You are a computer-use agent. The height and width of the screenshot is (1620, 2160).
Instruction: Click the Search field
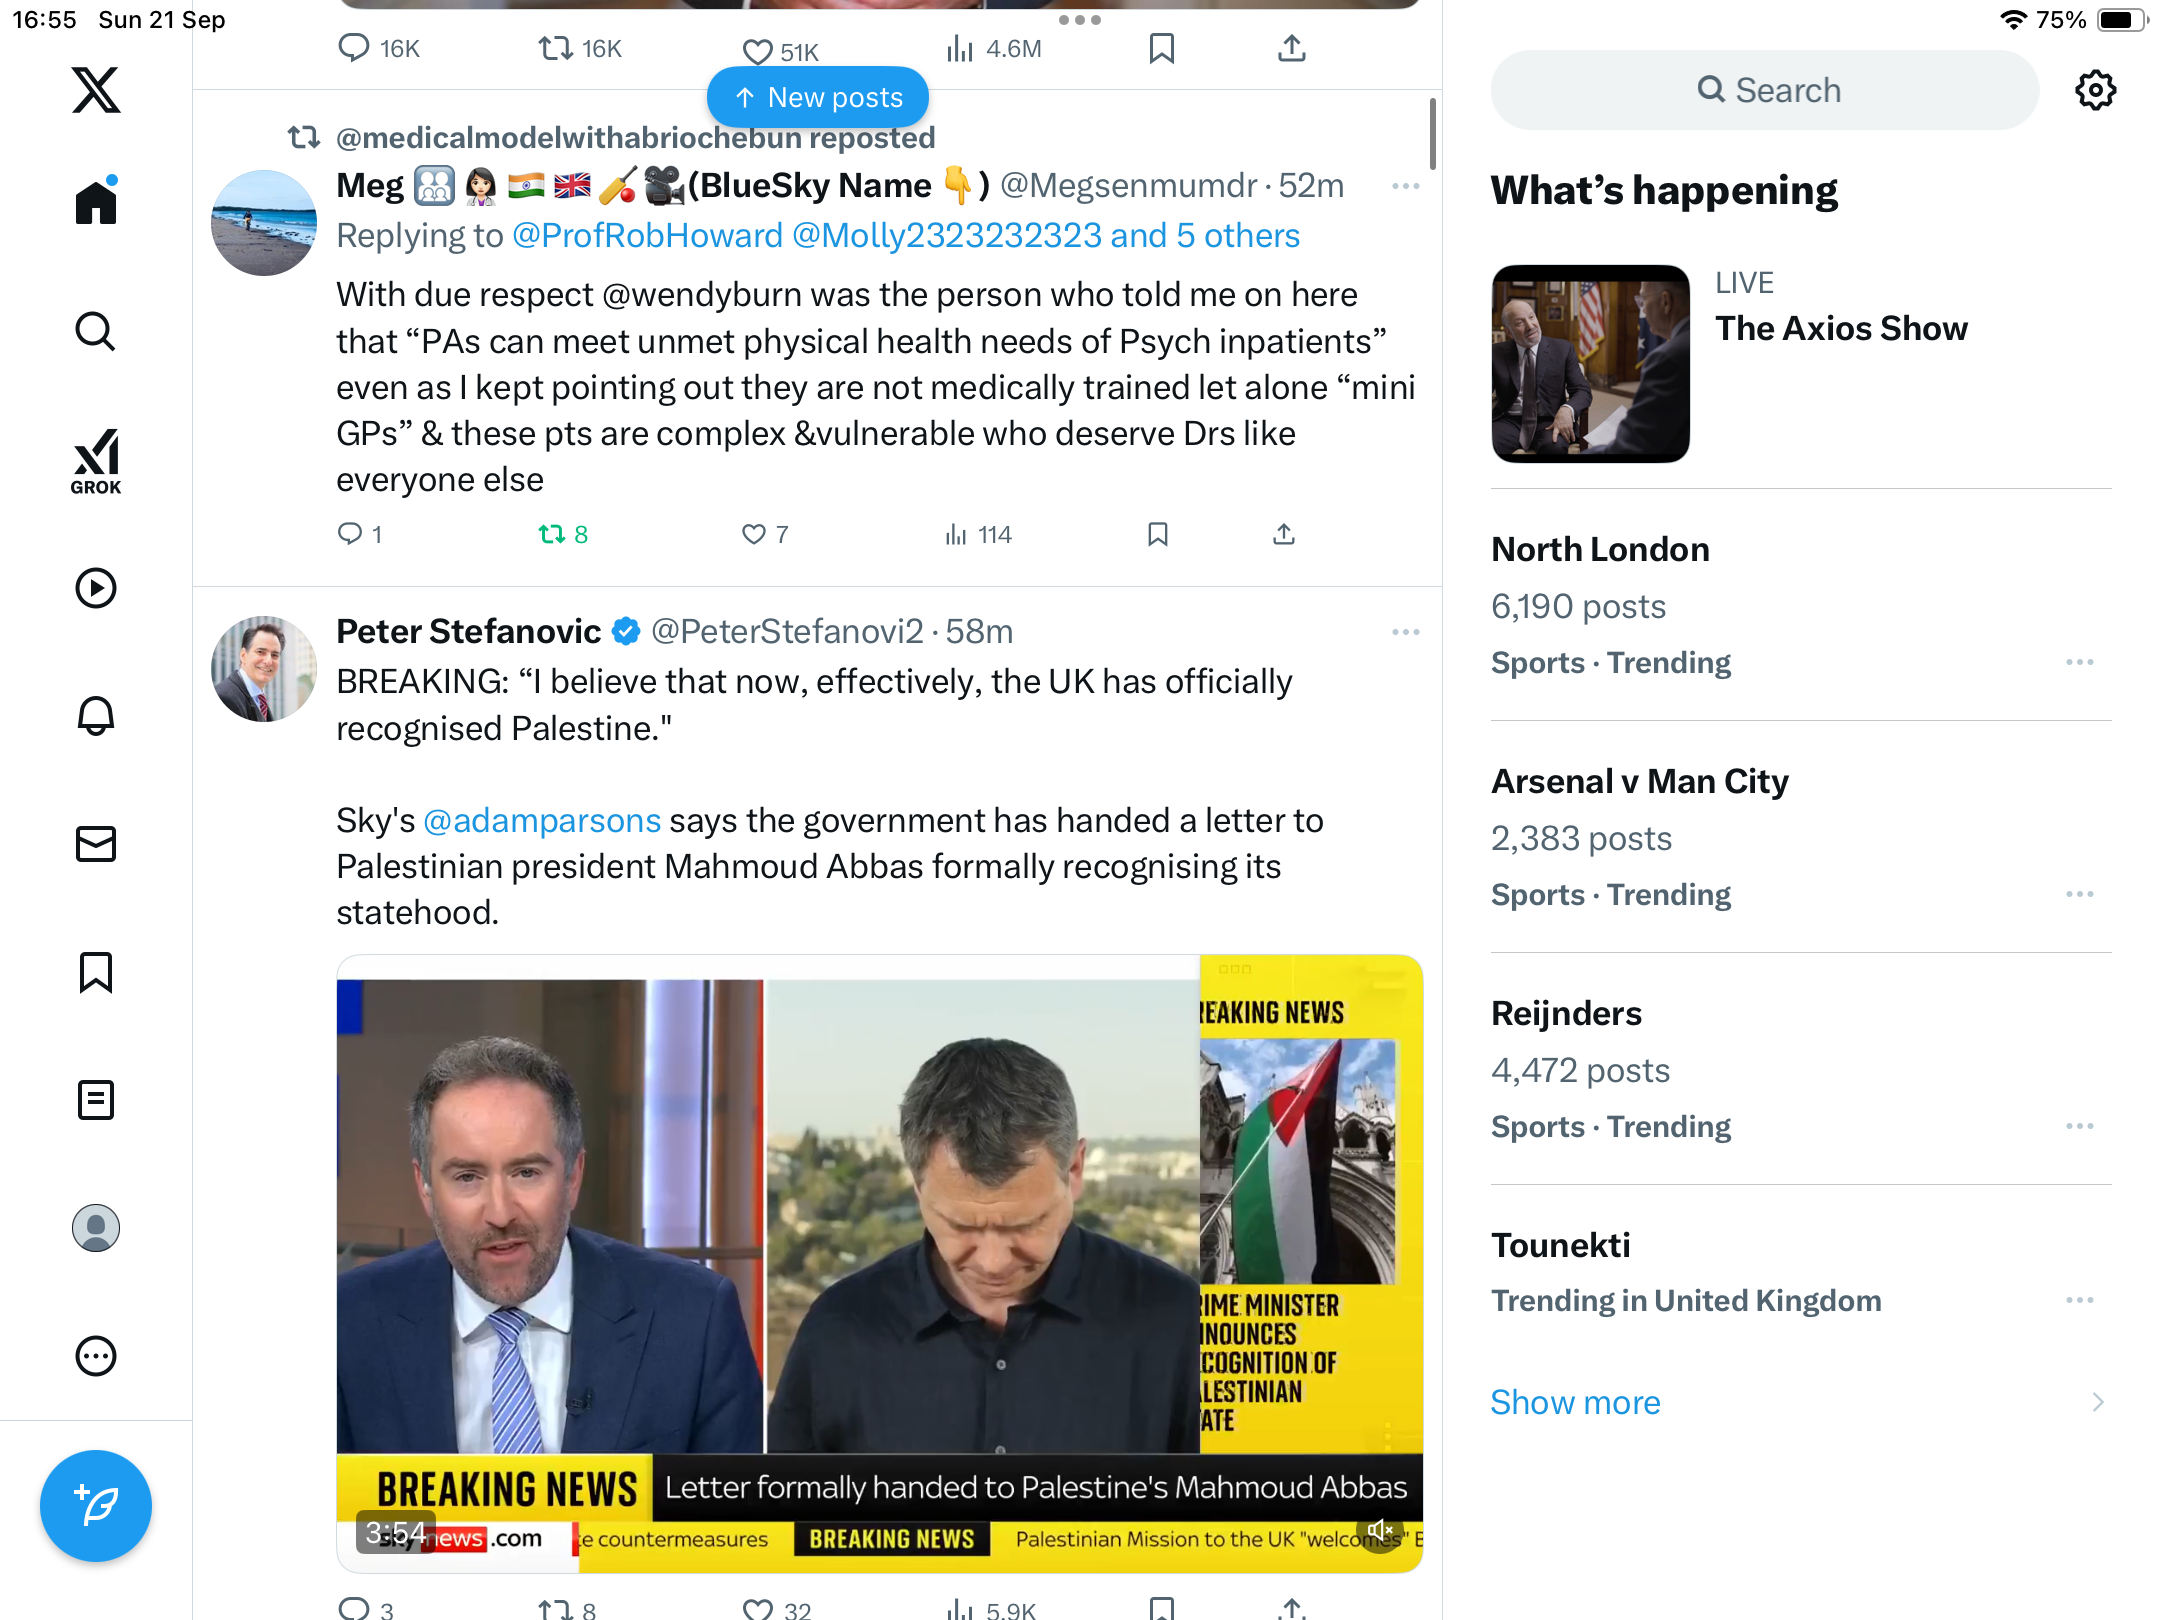(x=1765, y=90)
